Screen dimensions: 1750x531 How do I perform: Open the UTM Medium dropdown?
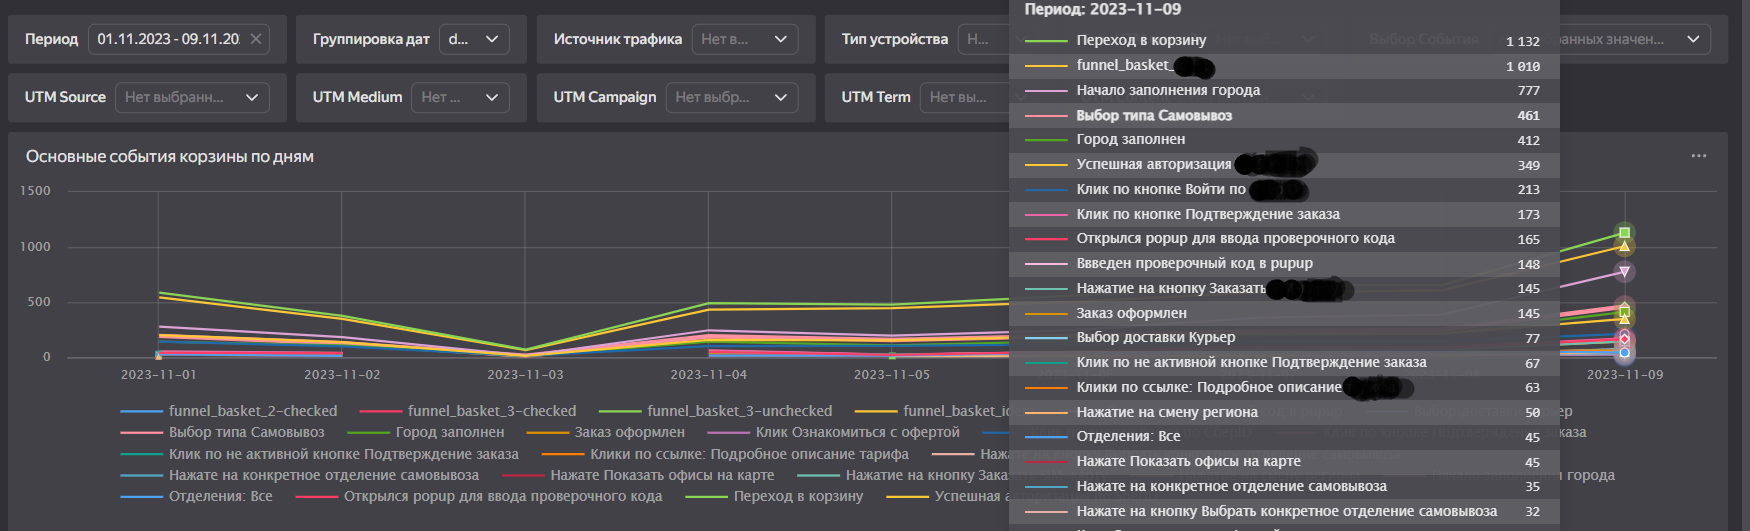tap(460, 97)
